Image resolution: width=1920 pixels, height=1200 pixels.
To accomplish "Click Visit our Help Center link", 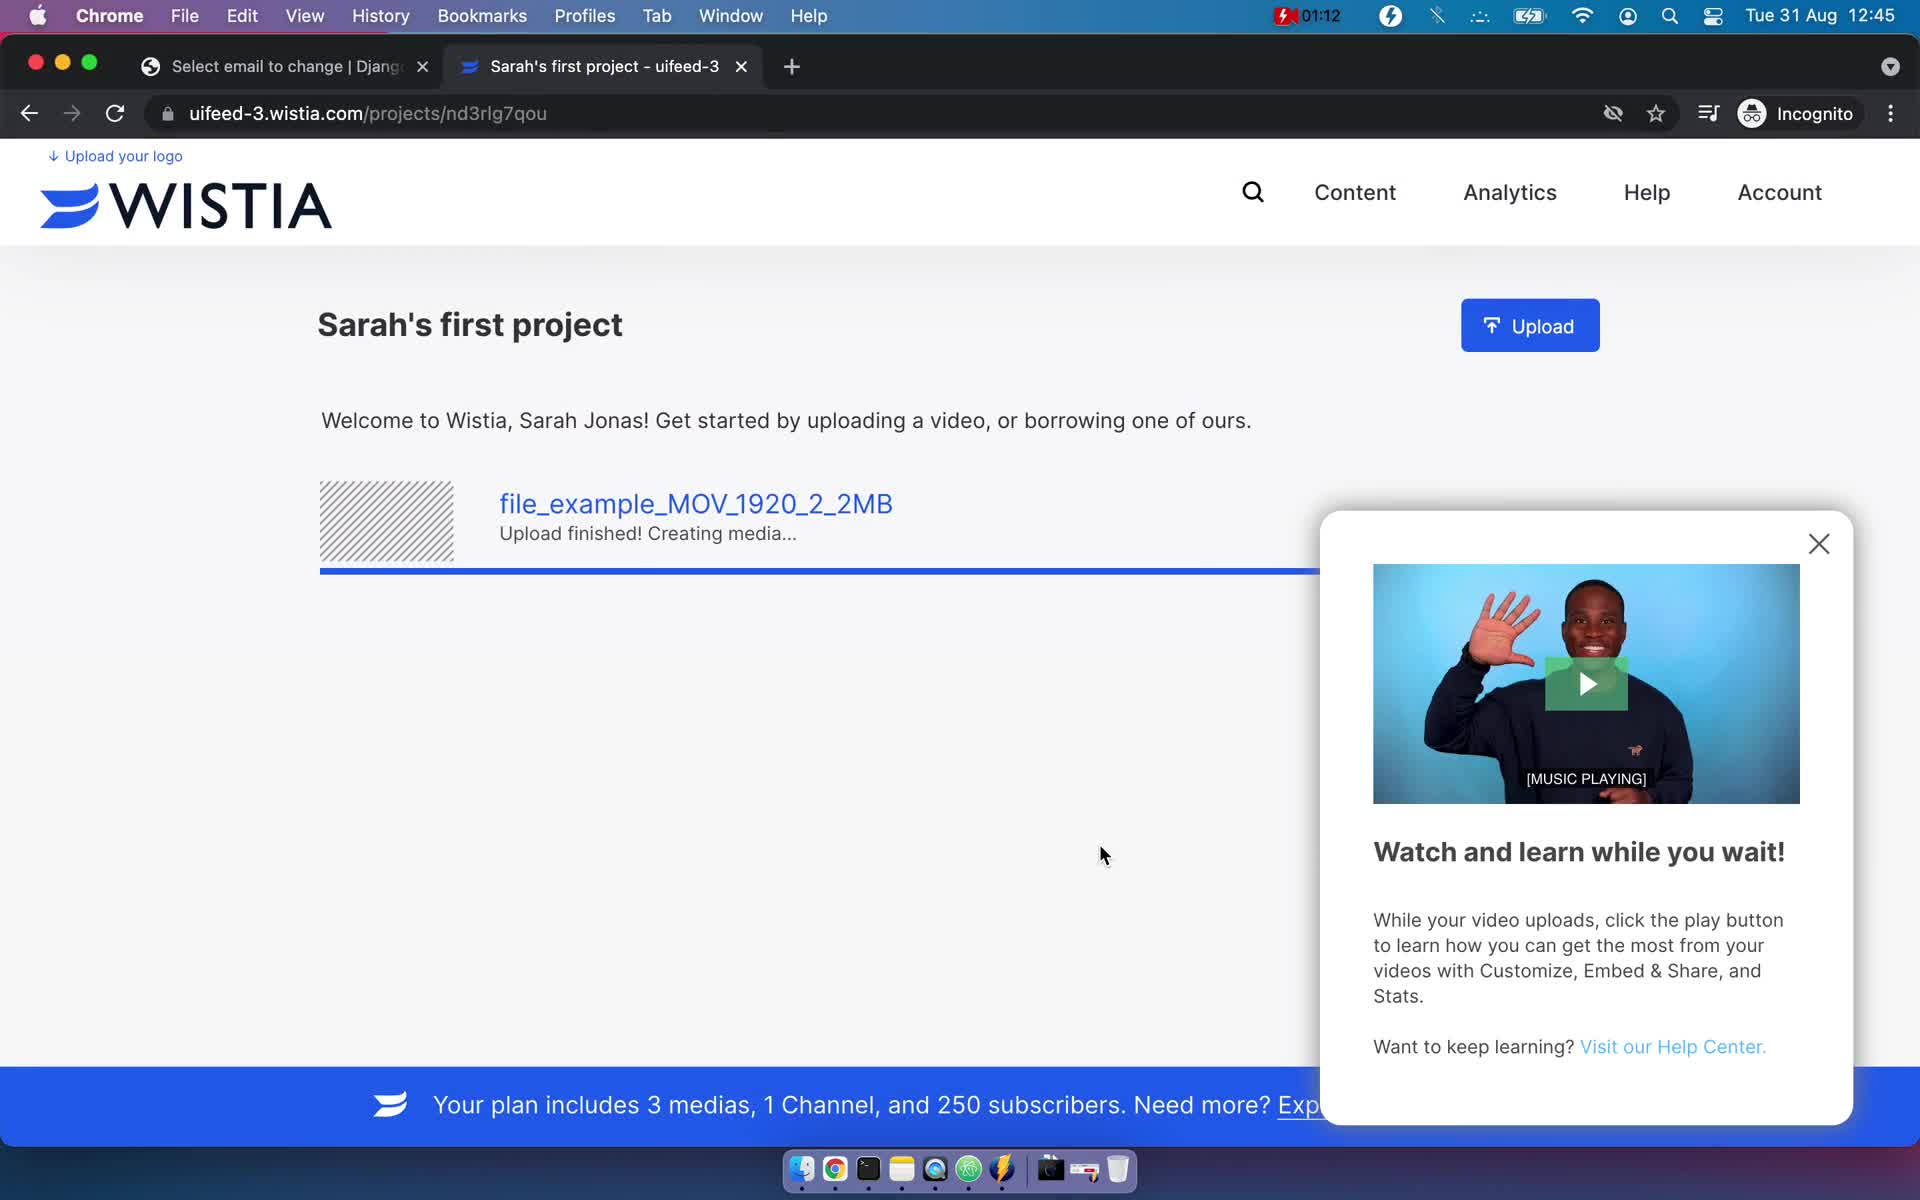I will coord(1673,1047).
